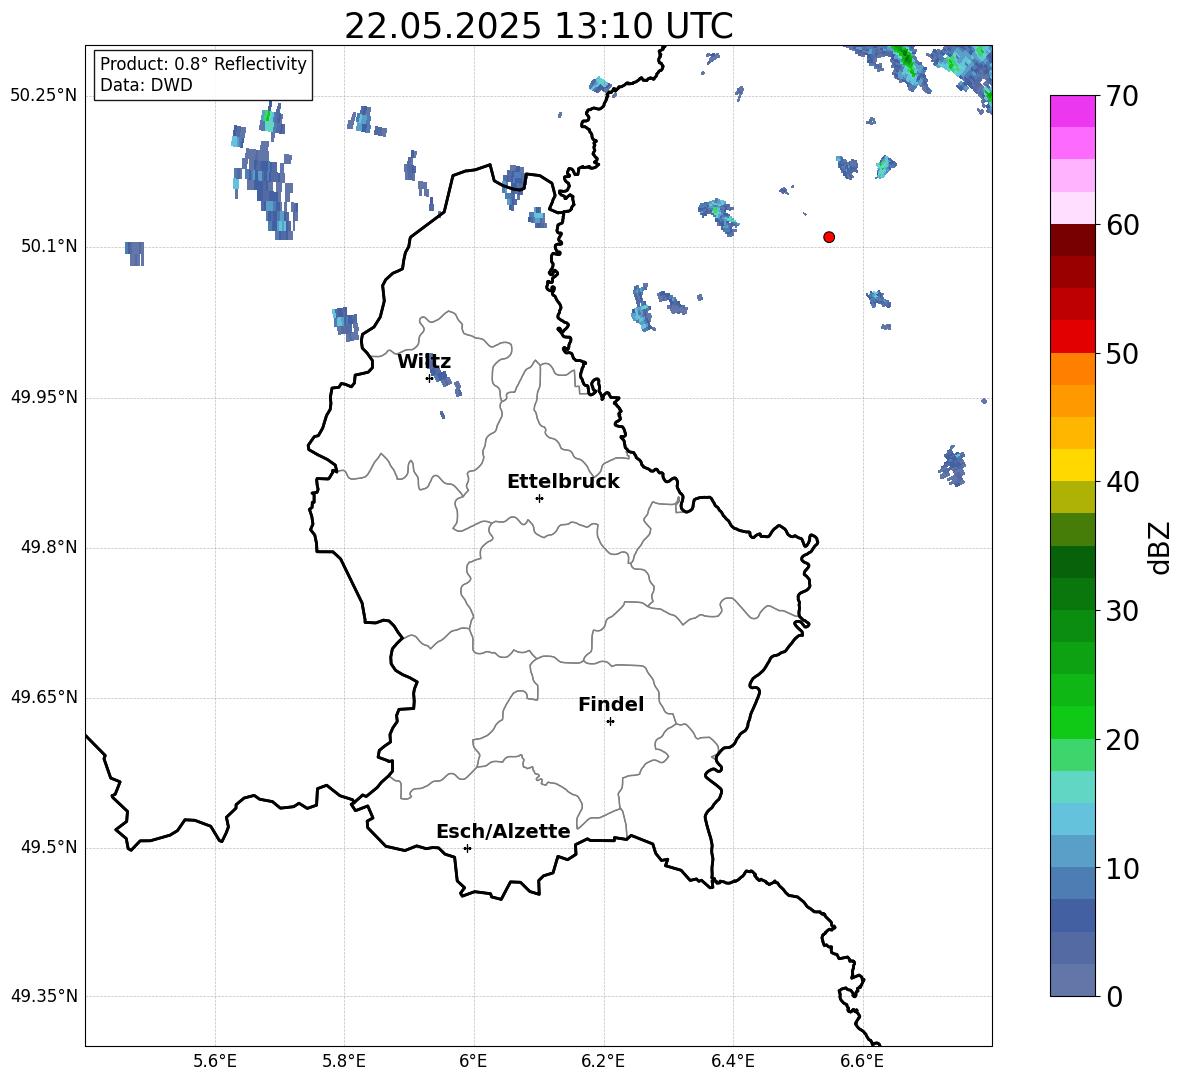Click the 6°E longitude label
1184x1081 pixels.
[473, 1061]
